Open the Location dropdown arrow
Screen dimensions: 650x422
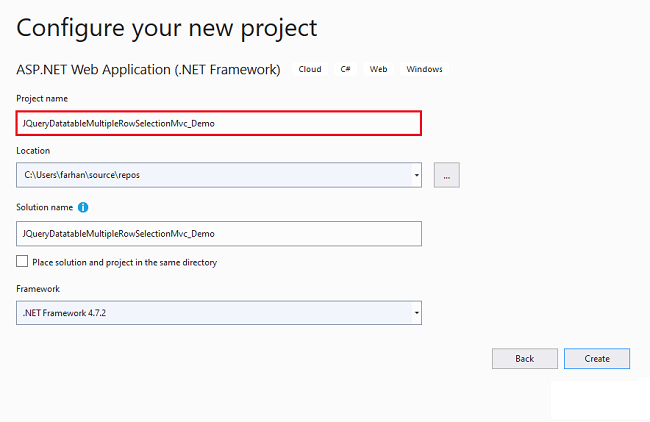click(x=417, y=175)
